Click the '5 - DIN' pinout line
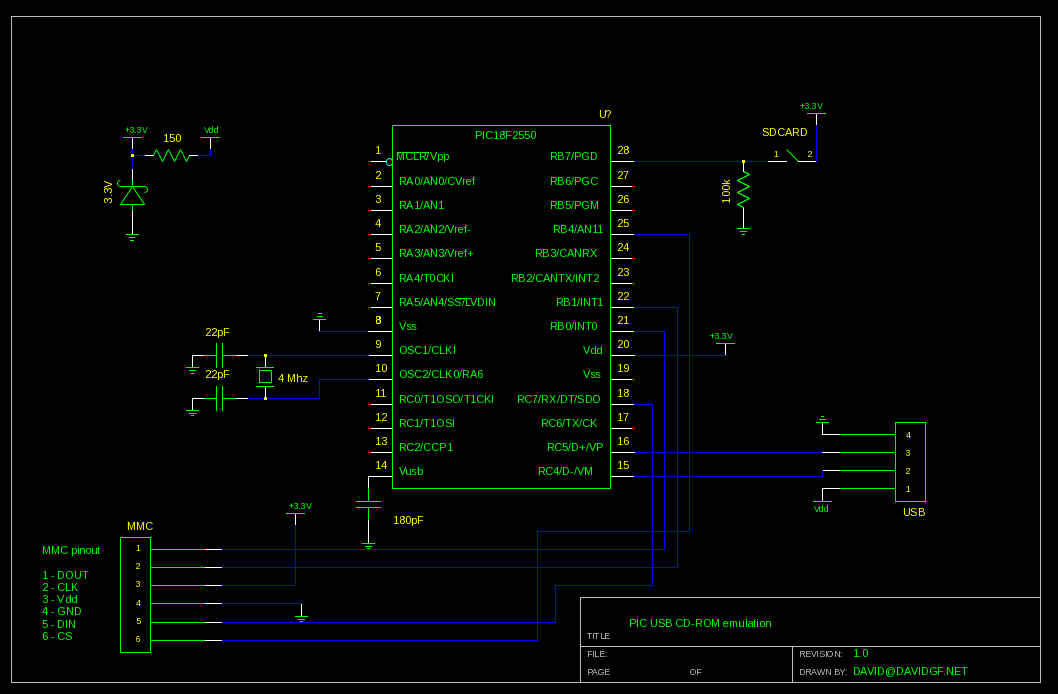This screenshot has height=694, width=1058. point(59,625)
